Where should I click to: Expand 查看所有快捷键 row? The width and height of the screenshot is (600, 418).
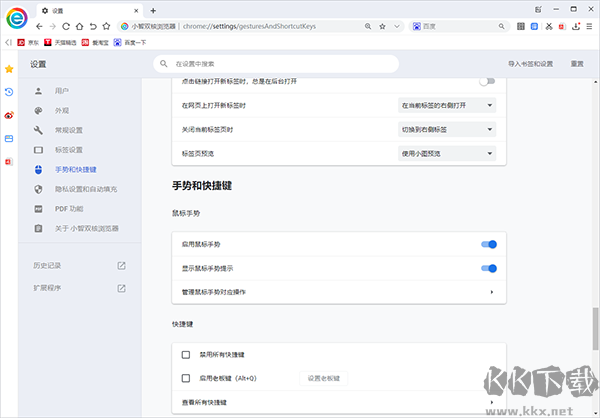click(x=339, y=402)
